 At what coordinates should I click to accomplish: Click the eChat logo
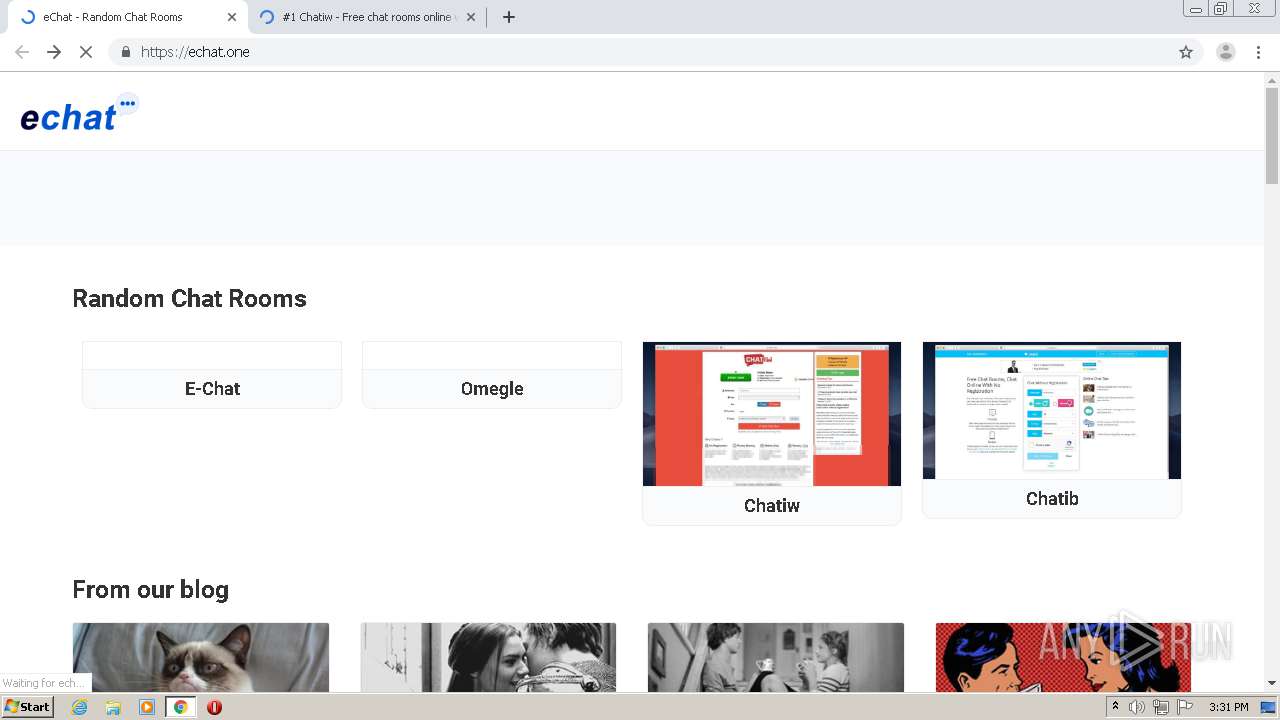click(79, 113)
